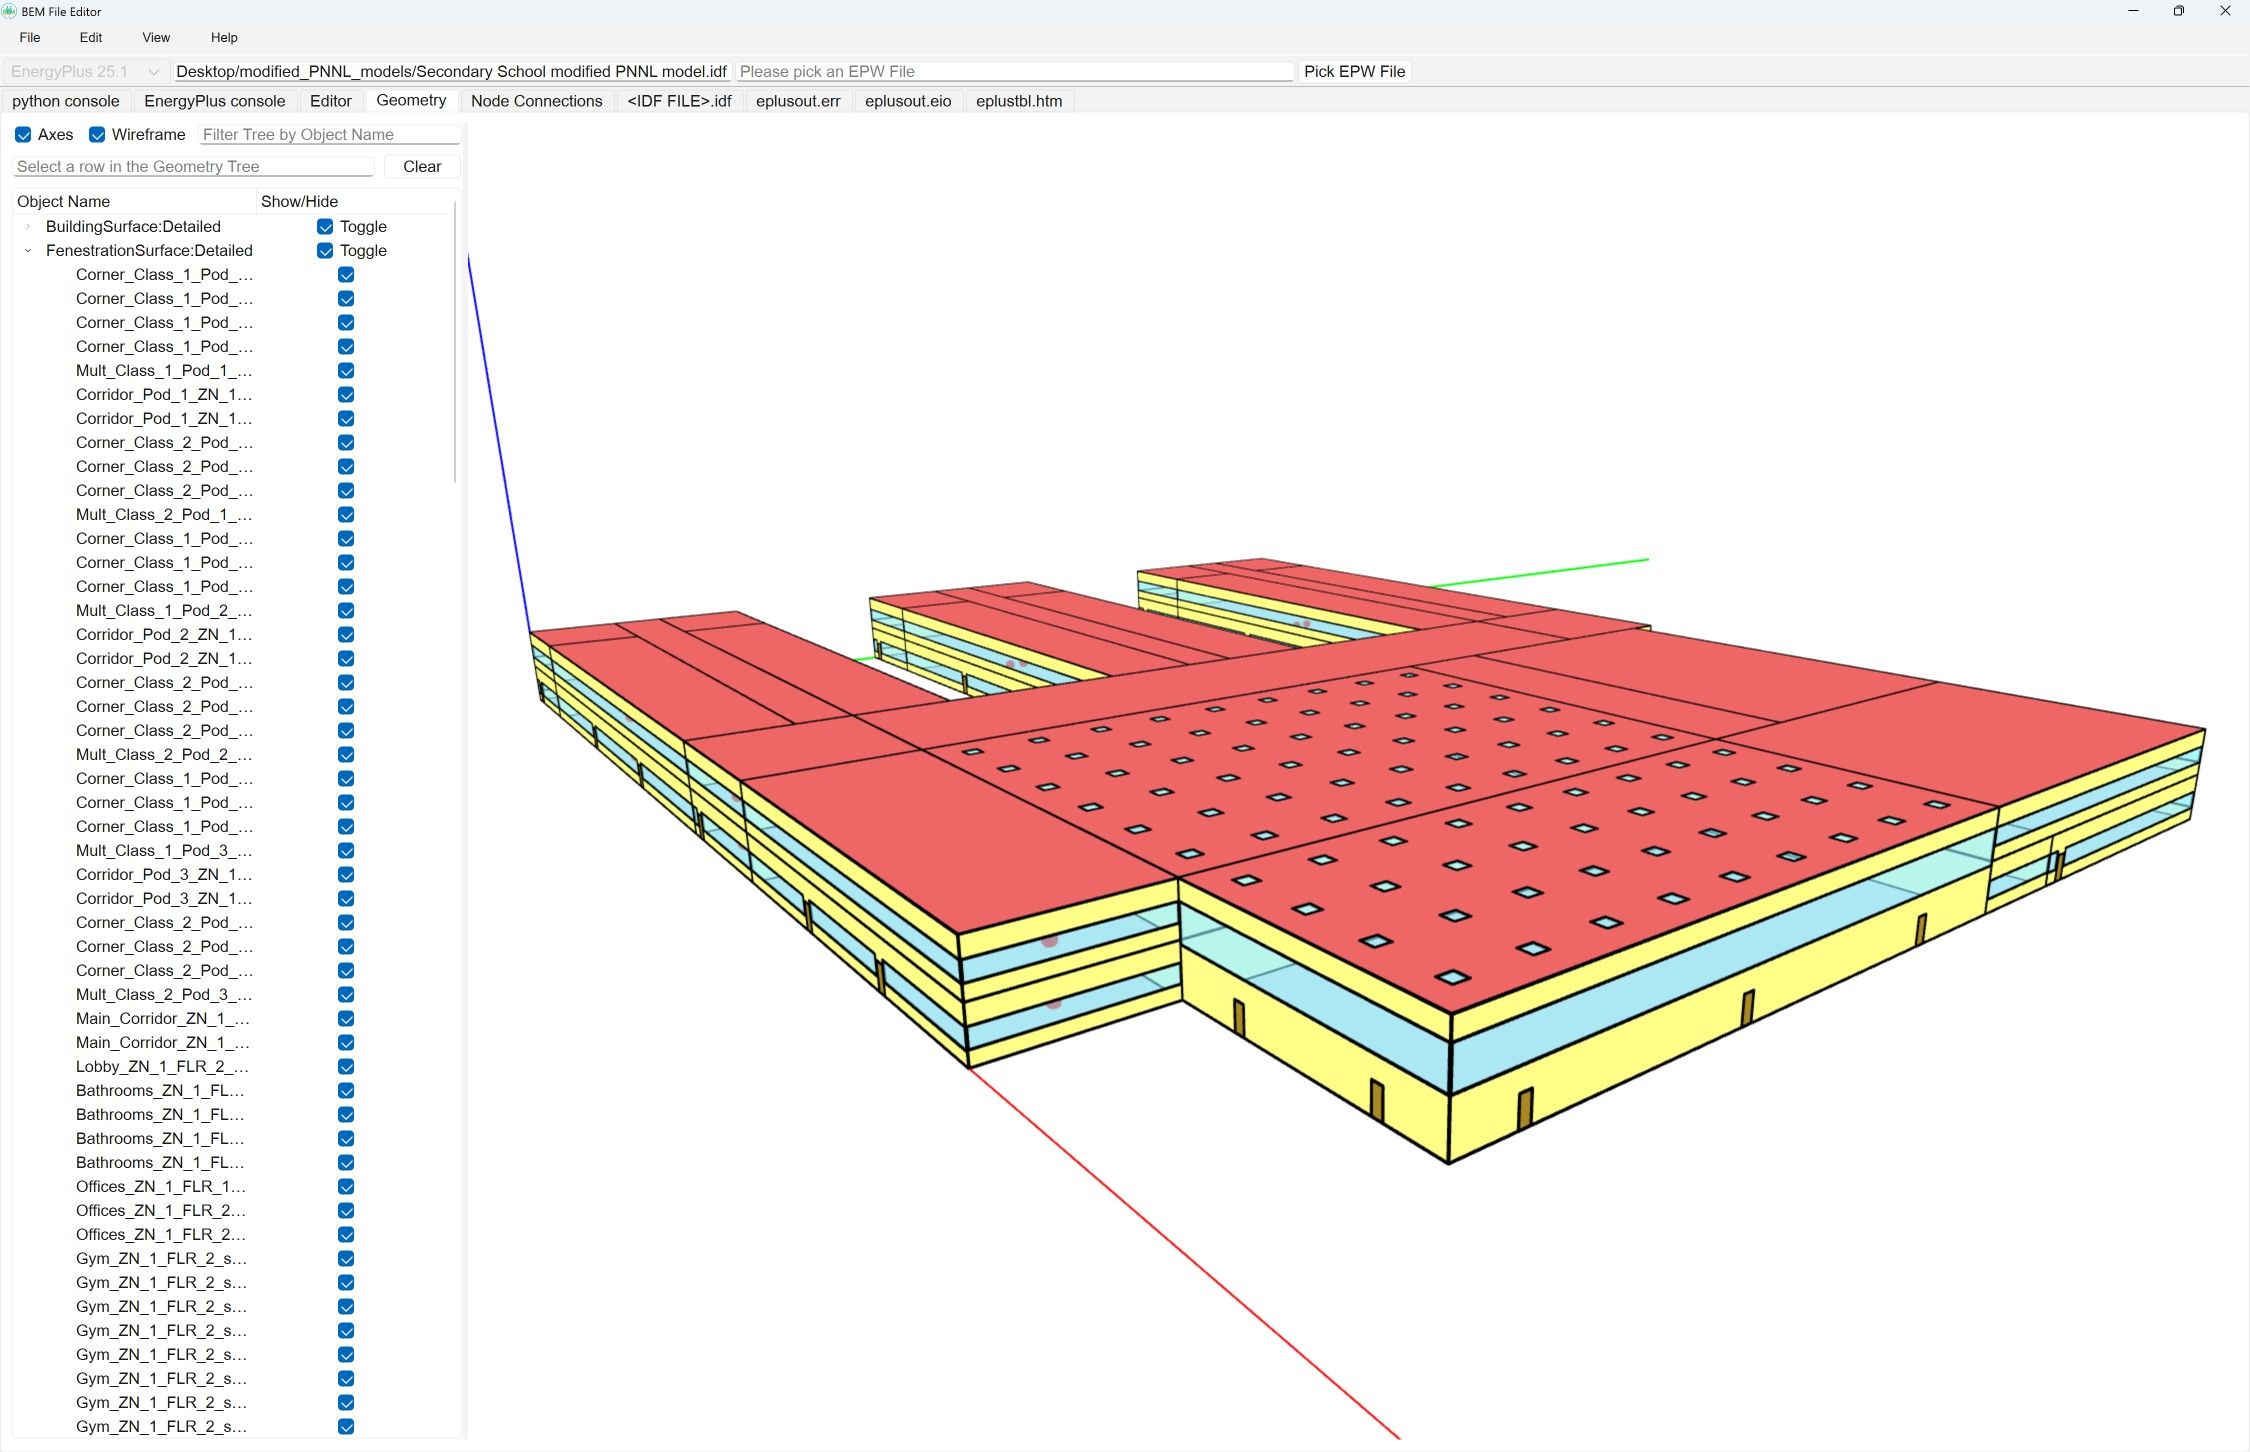Click the Pick EPW File button
2250x1452 pixels.
tap(1354, 72)
